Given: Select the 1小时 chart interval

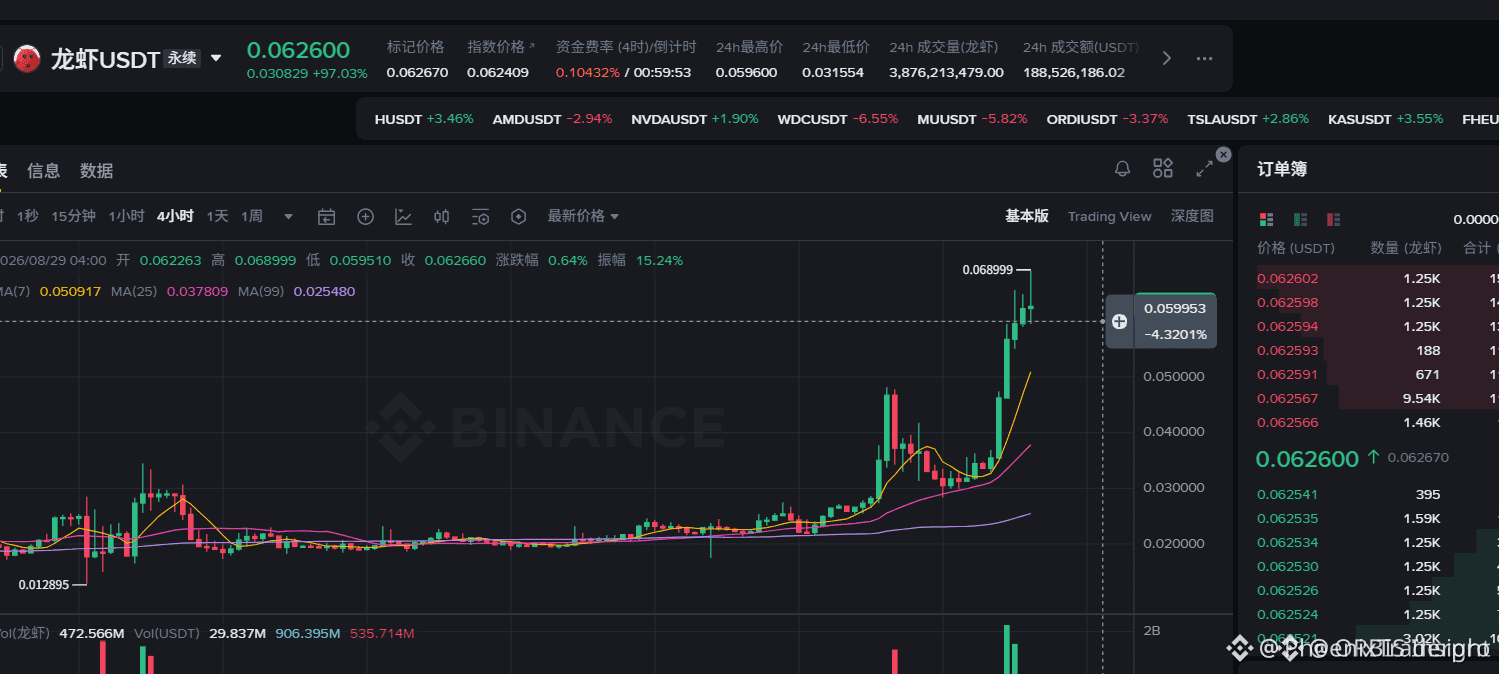Looking at the screenshot, I should click(x=126, y=216).
